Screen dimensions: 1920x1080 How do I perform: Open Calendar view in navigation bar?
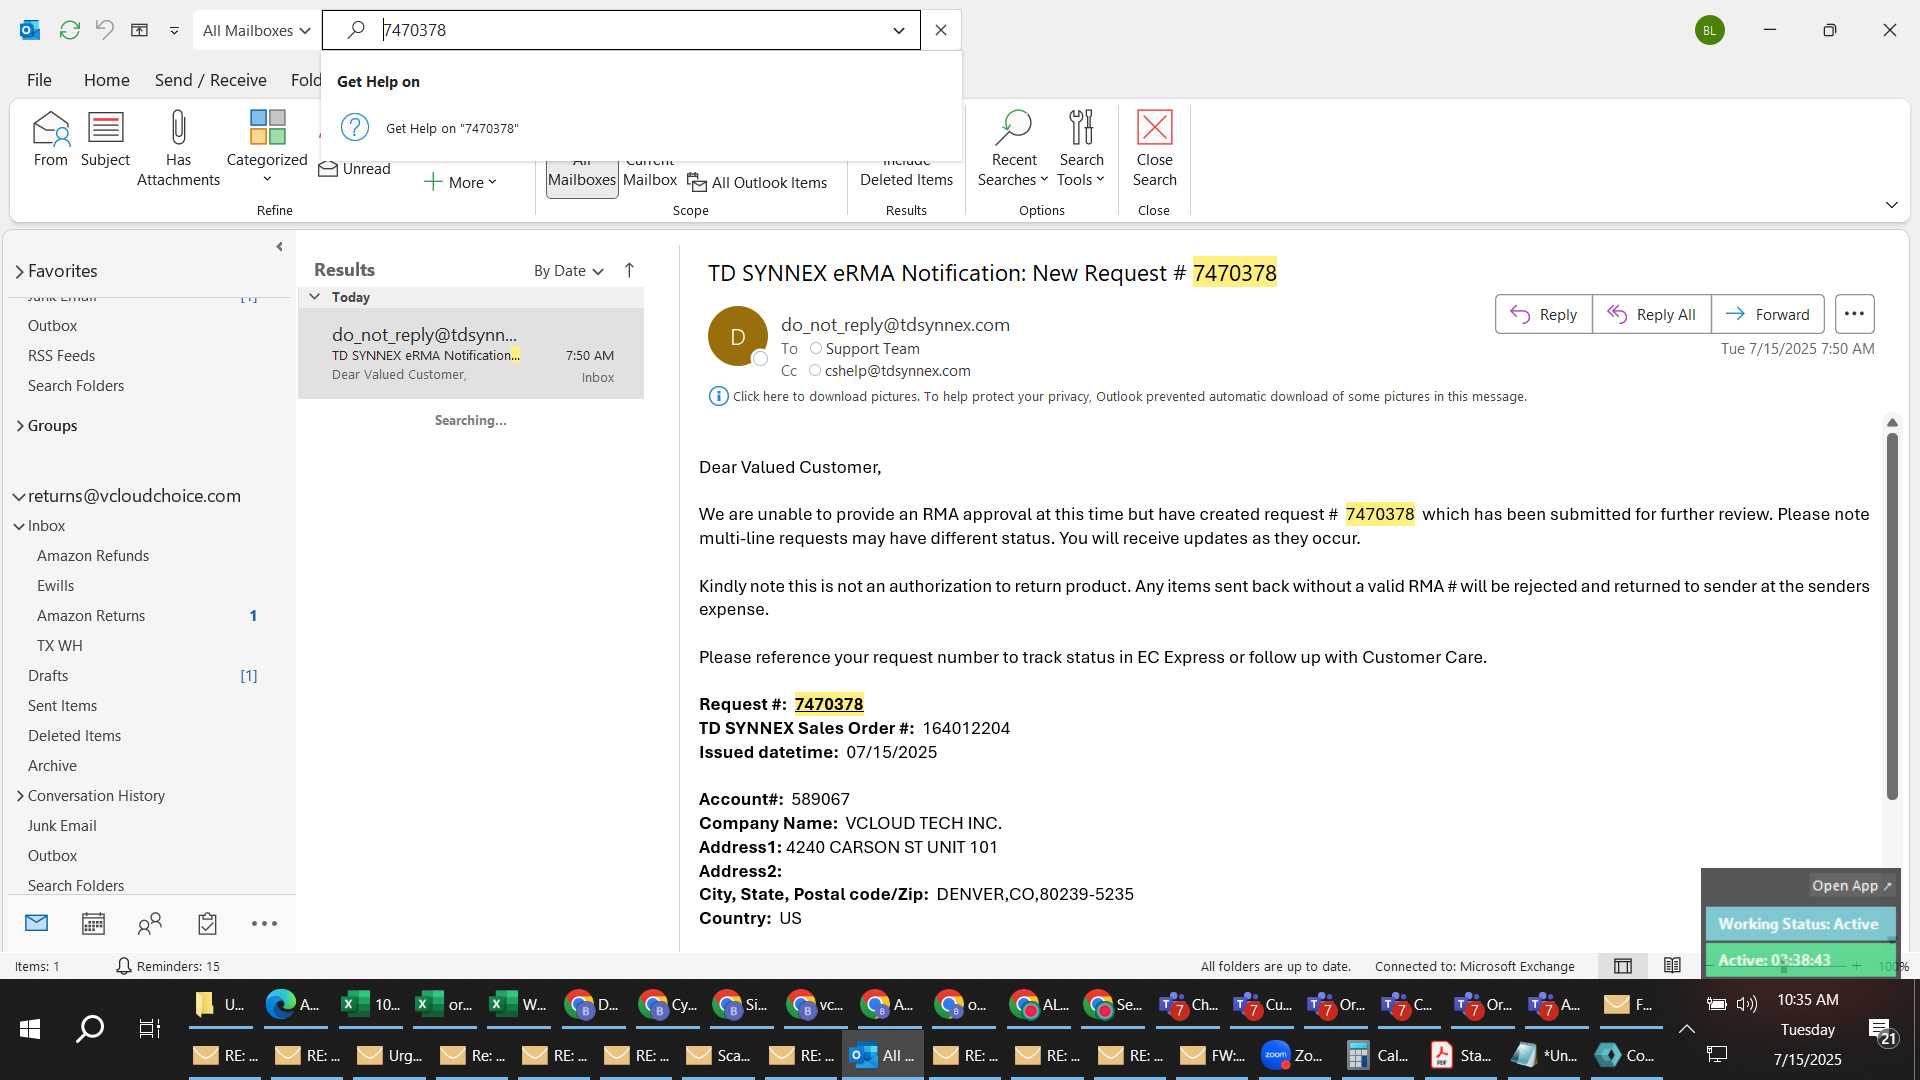click(93, 923)
